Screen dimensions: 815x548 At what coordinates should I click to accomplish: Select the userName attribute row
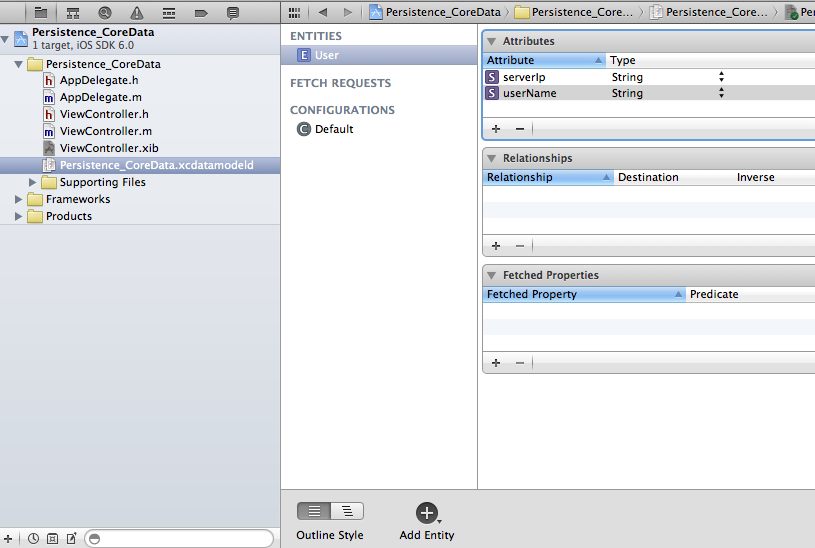pos(649,93)
